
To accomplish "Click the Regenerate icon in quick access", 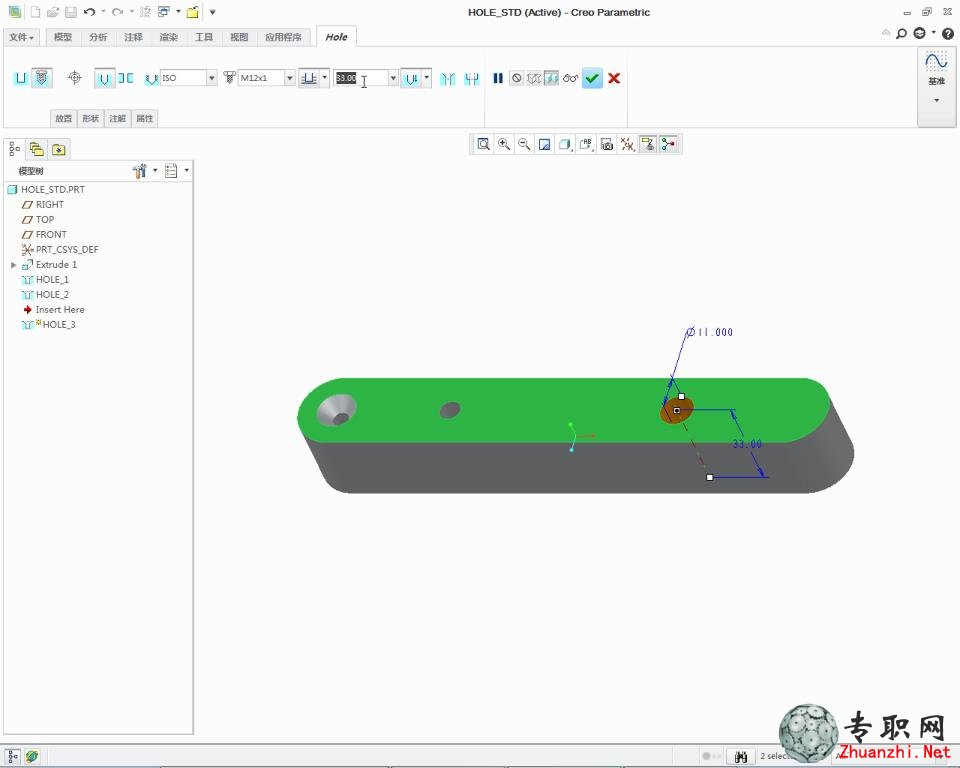I will coord(146,12).
